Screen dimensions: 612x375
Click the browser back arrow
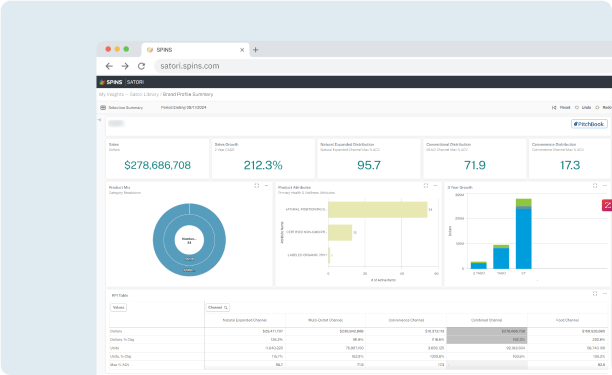(x=109, y=66)
